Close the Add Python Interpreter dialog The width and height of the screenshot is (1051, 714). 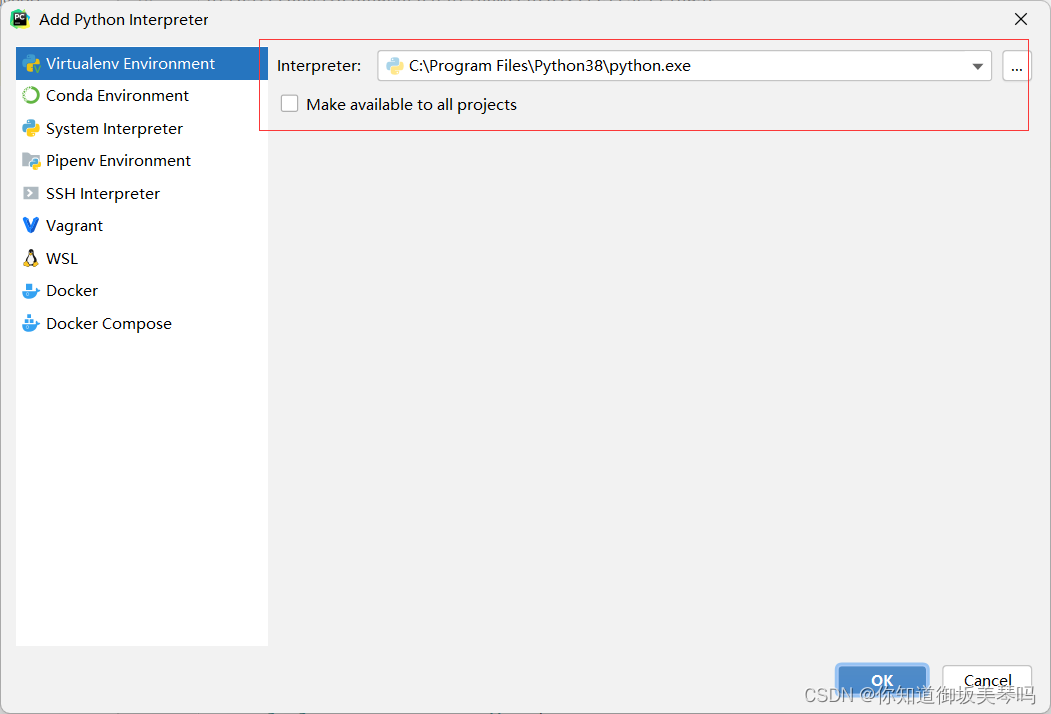[x=1020, y=19]
